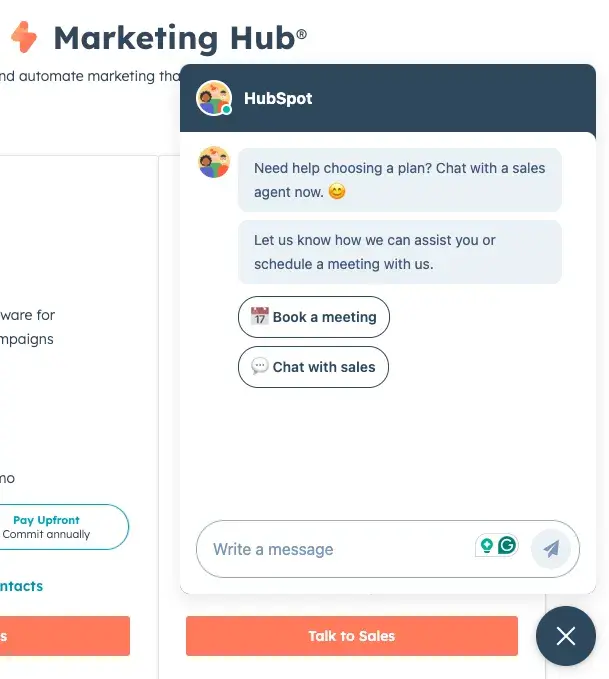Click the green online status dot
This screenshot has width=609, height=679.
[x=227, y=110]
